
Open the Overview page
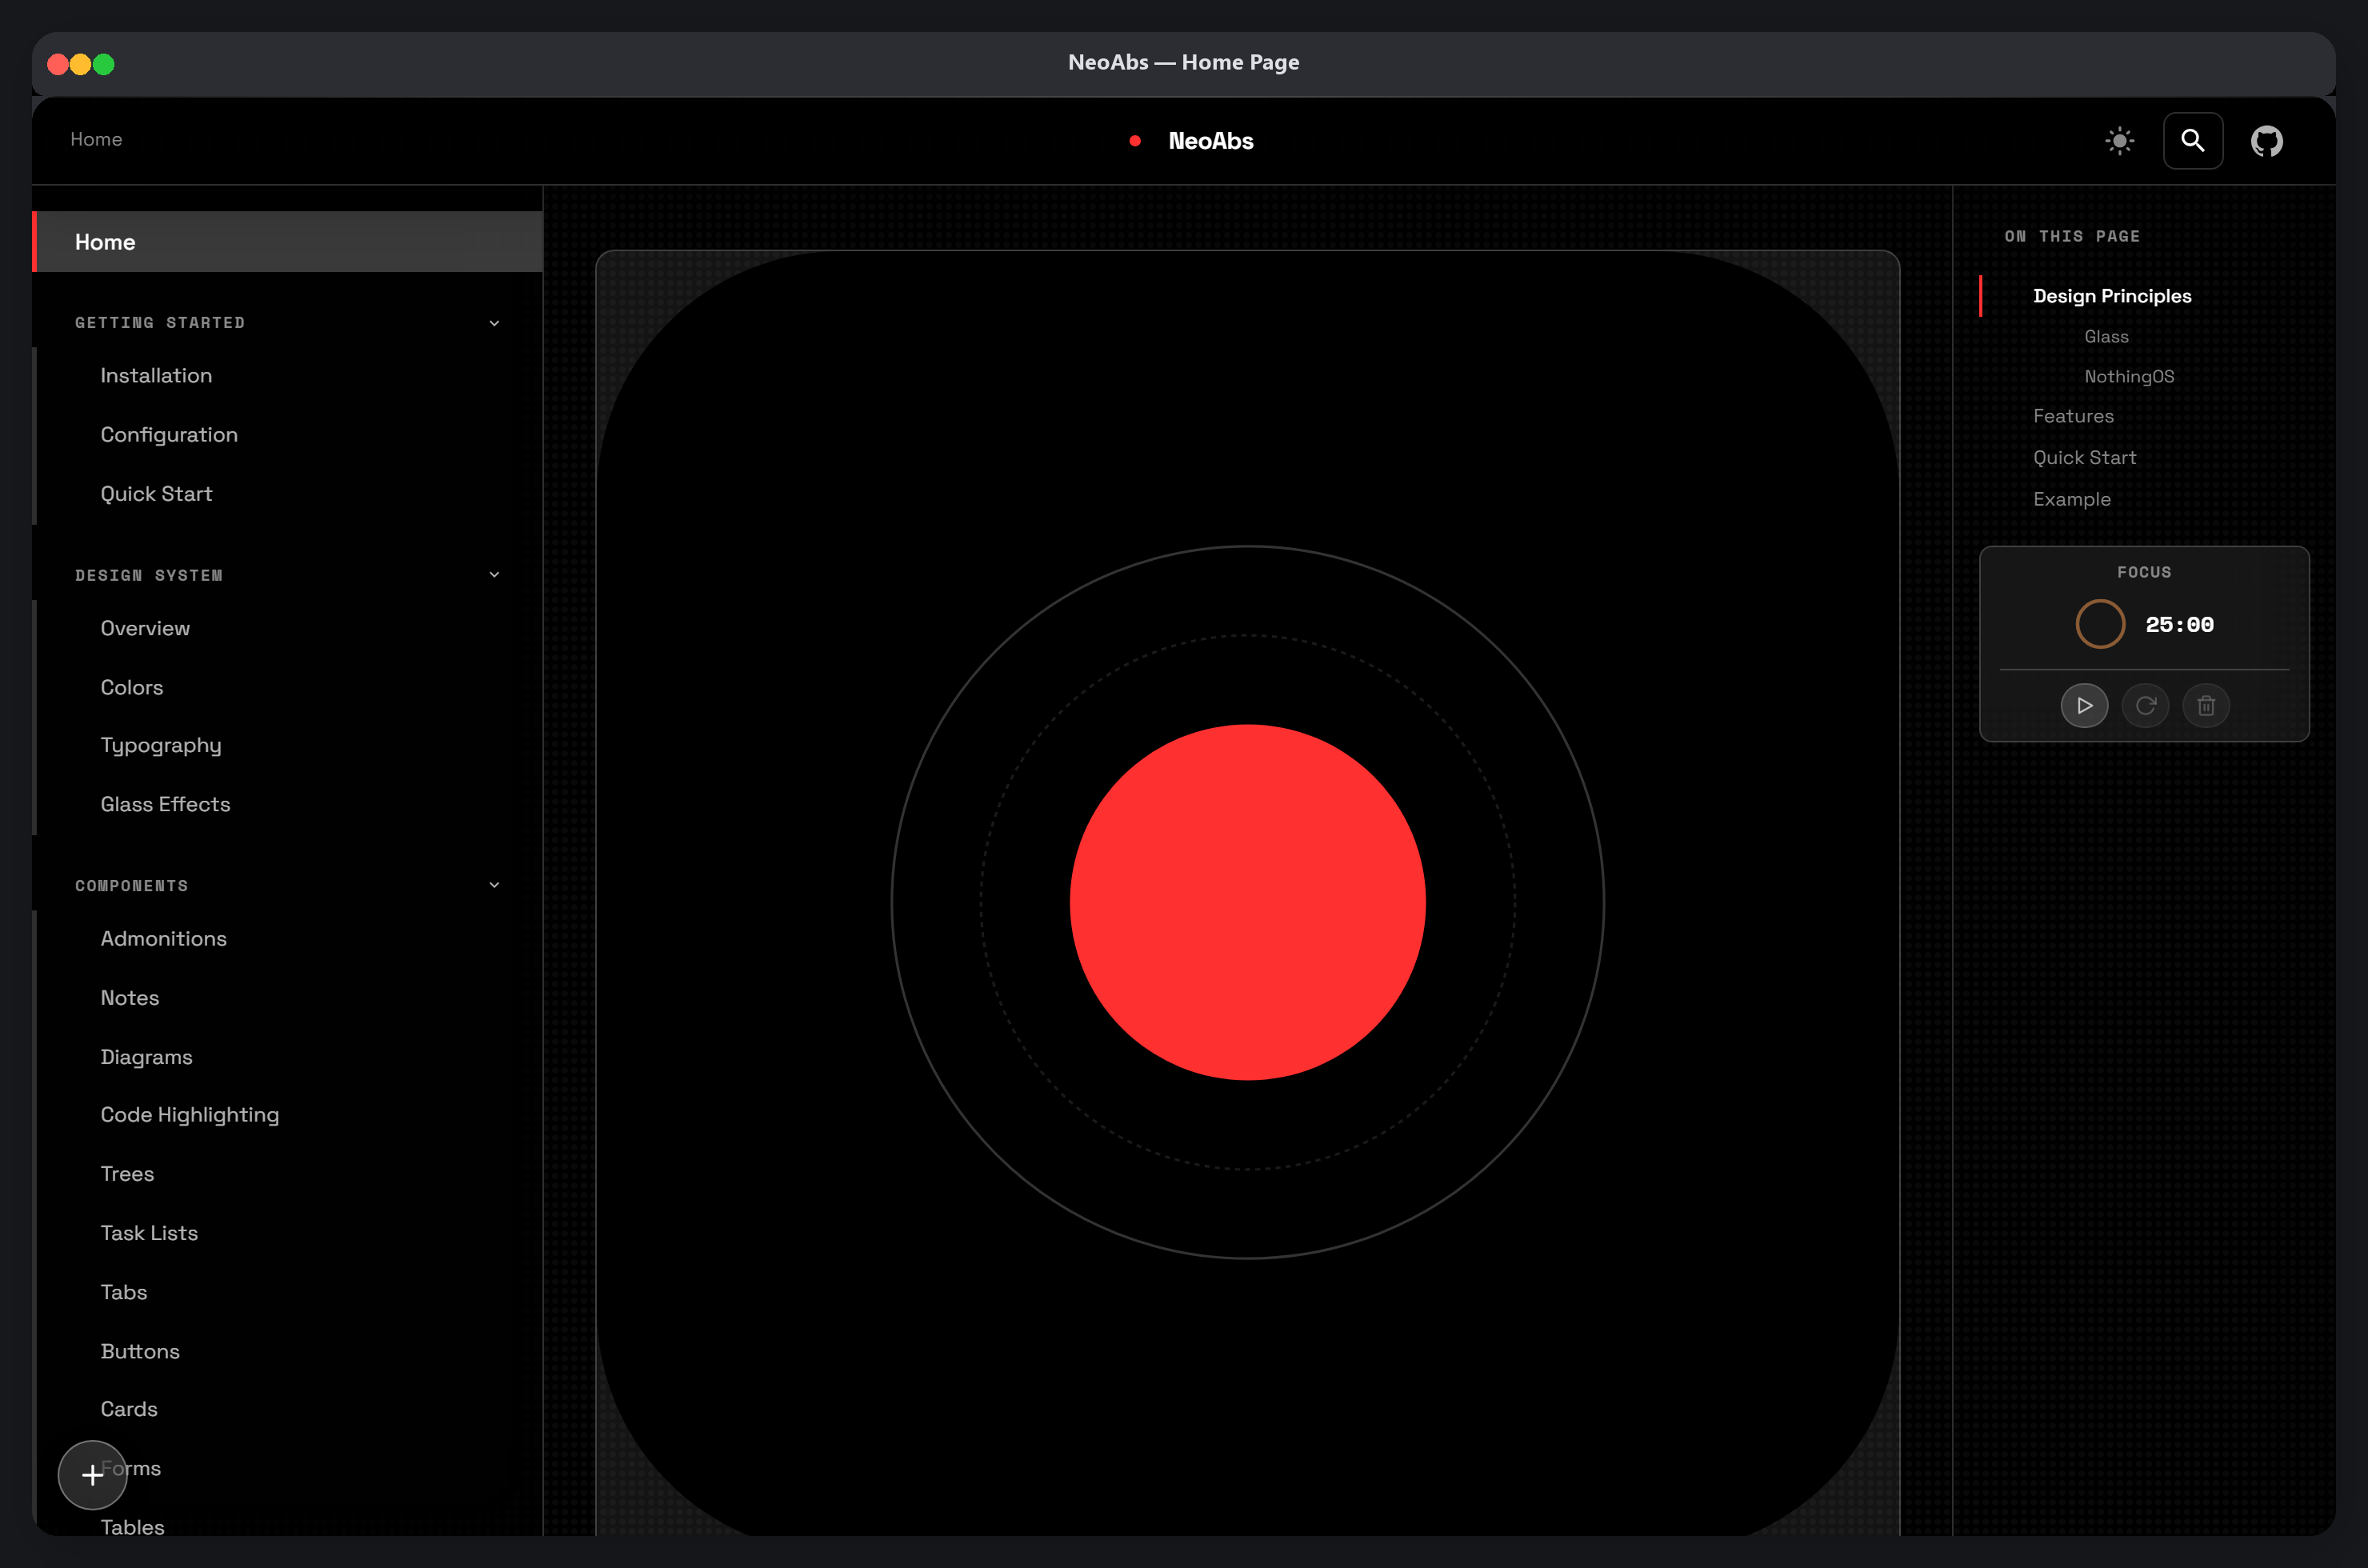point(145,628)
